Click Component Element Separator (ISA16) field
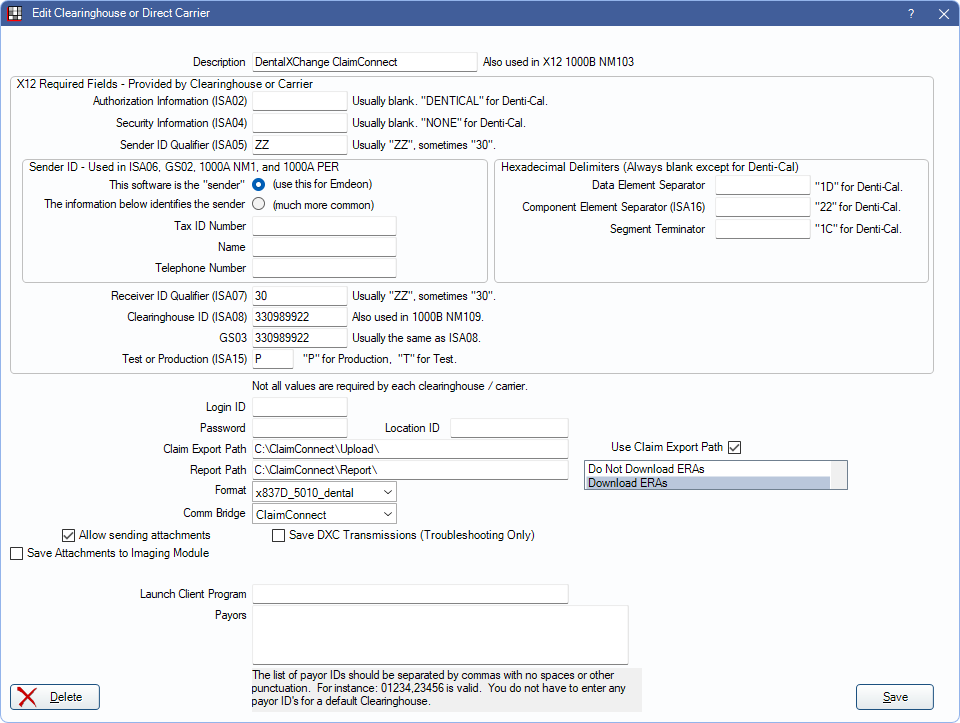Viewport: 960px width, 723px height. click(x=762, y=207)
